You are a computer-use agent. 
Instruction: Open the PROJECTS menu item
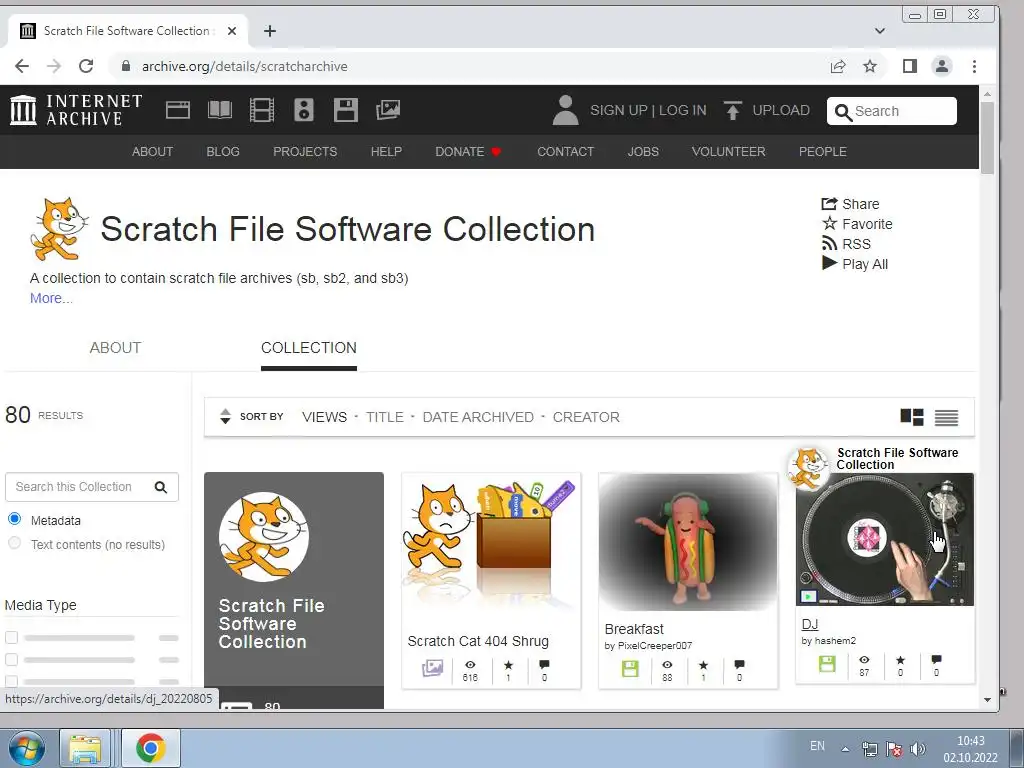[305, 152]
